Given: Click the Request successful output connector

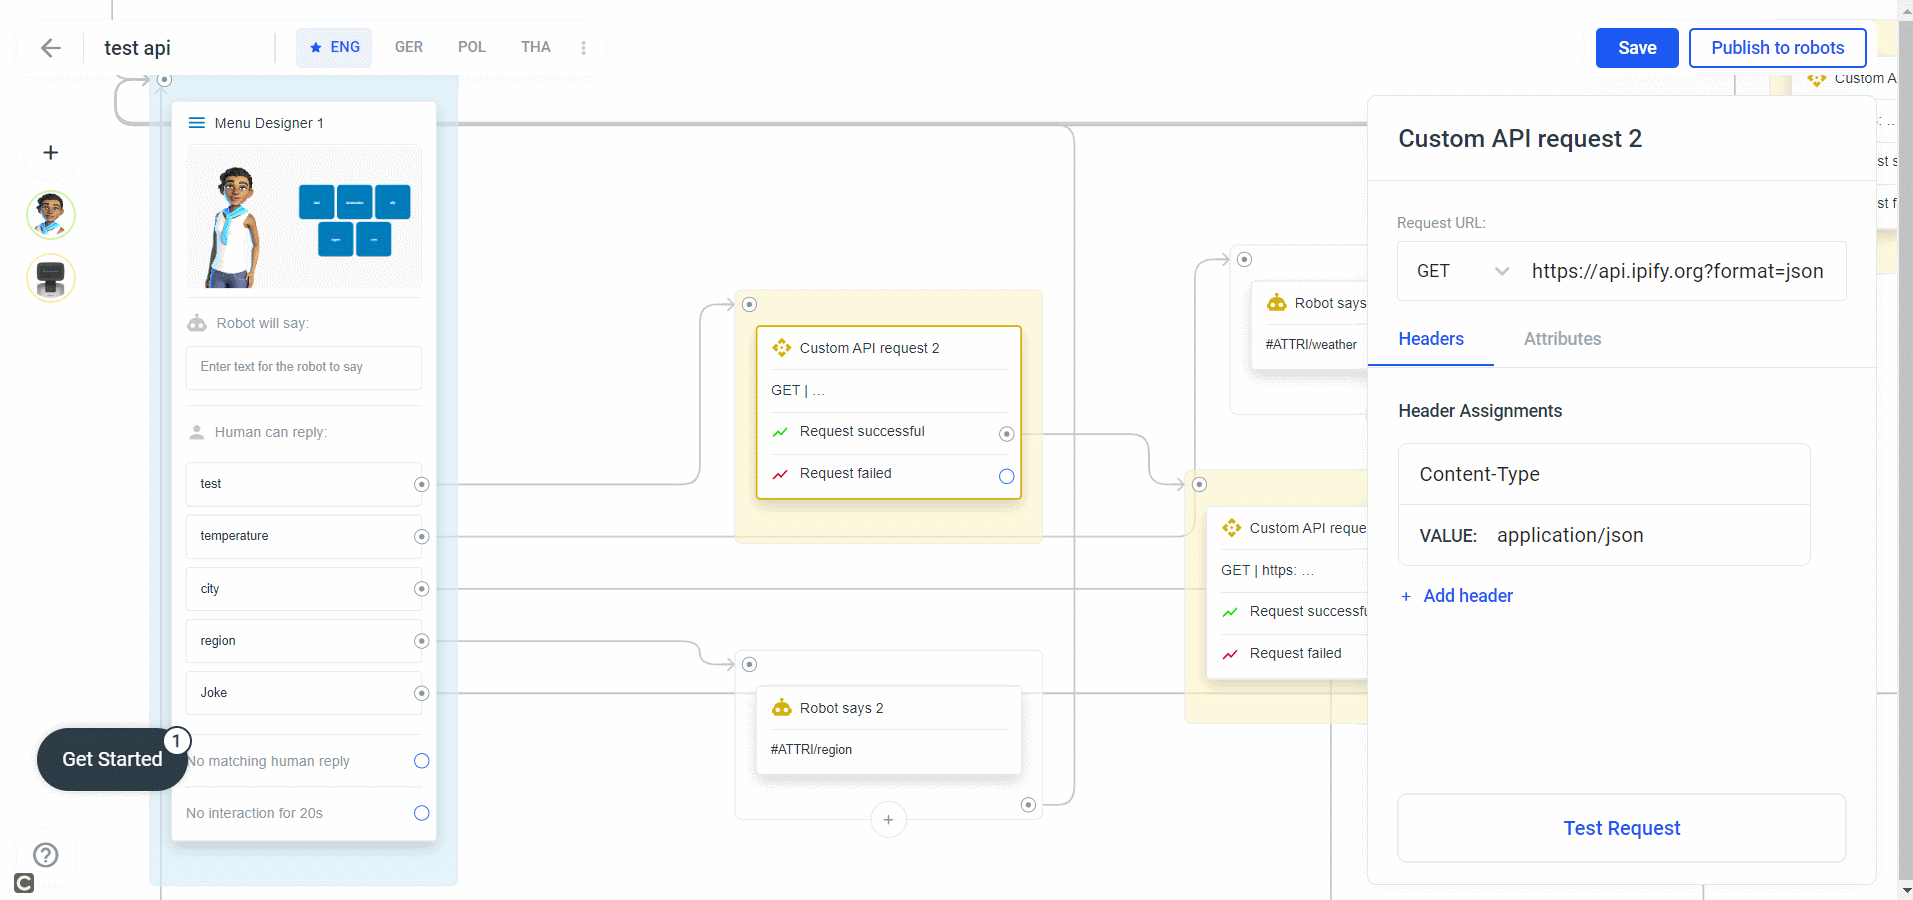Looking at the screenshot, I should pos(1007,434).
